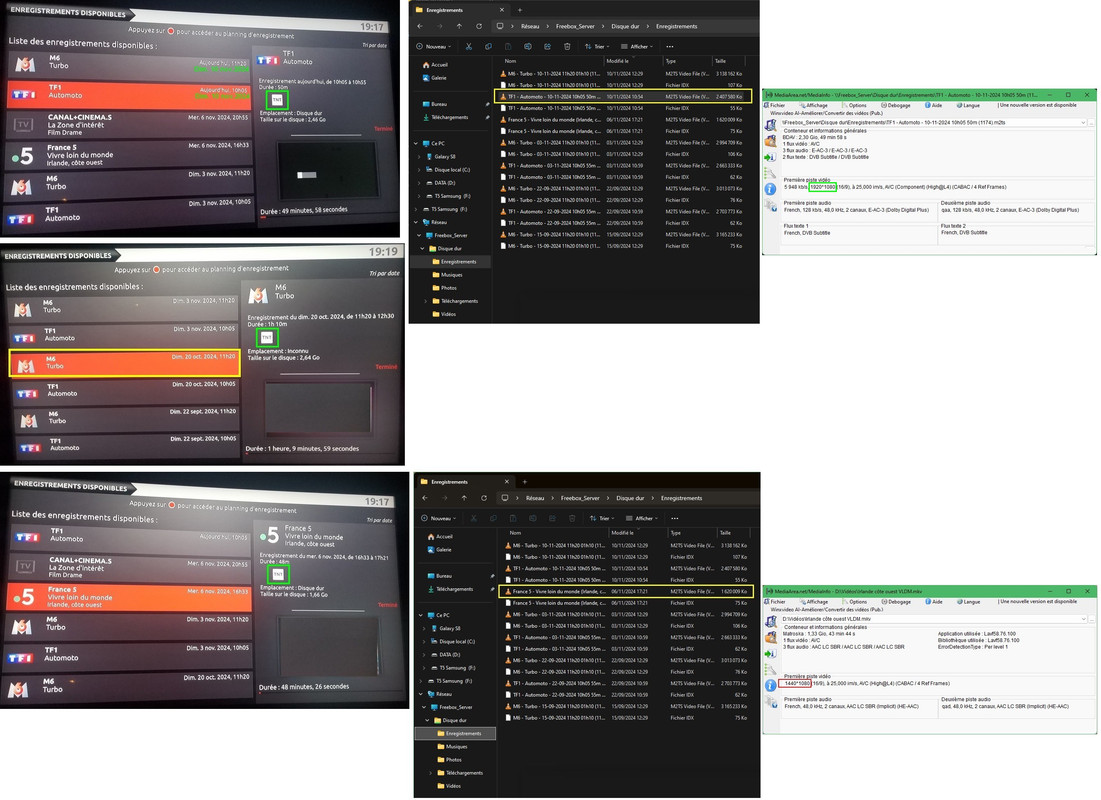Expand Disque local (C:) in upper Explorer sidebar
Viewport: 1101px width, 800px height.
click(419, 170)
